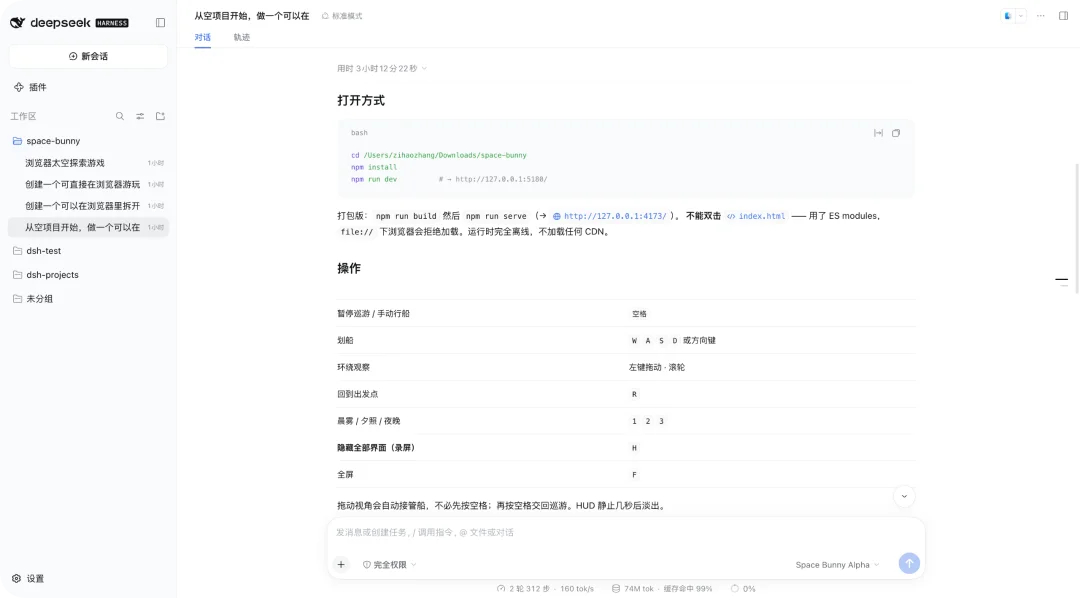Image resolution: width=1080 pixels, height=598 pixels.
Task: Click the 空格 key label
Action: [x=639, y=314]
